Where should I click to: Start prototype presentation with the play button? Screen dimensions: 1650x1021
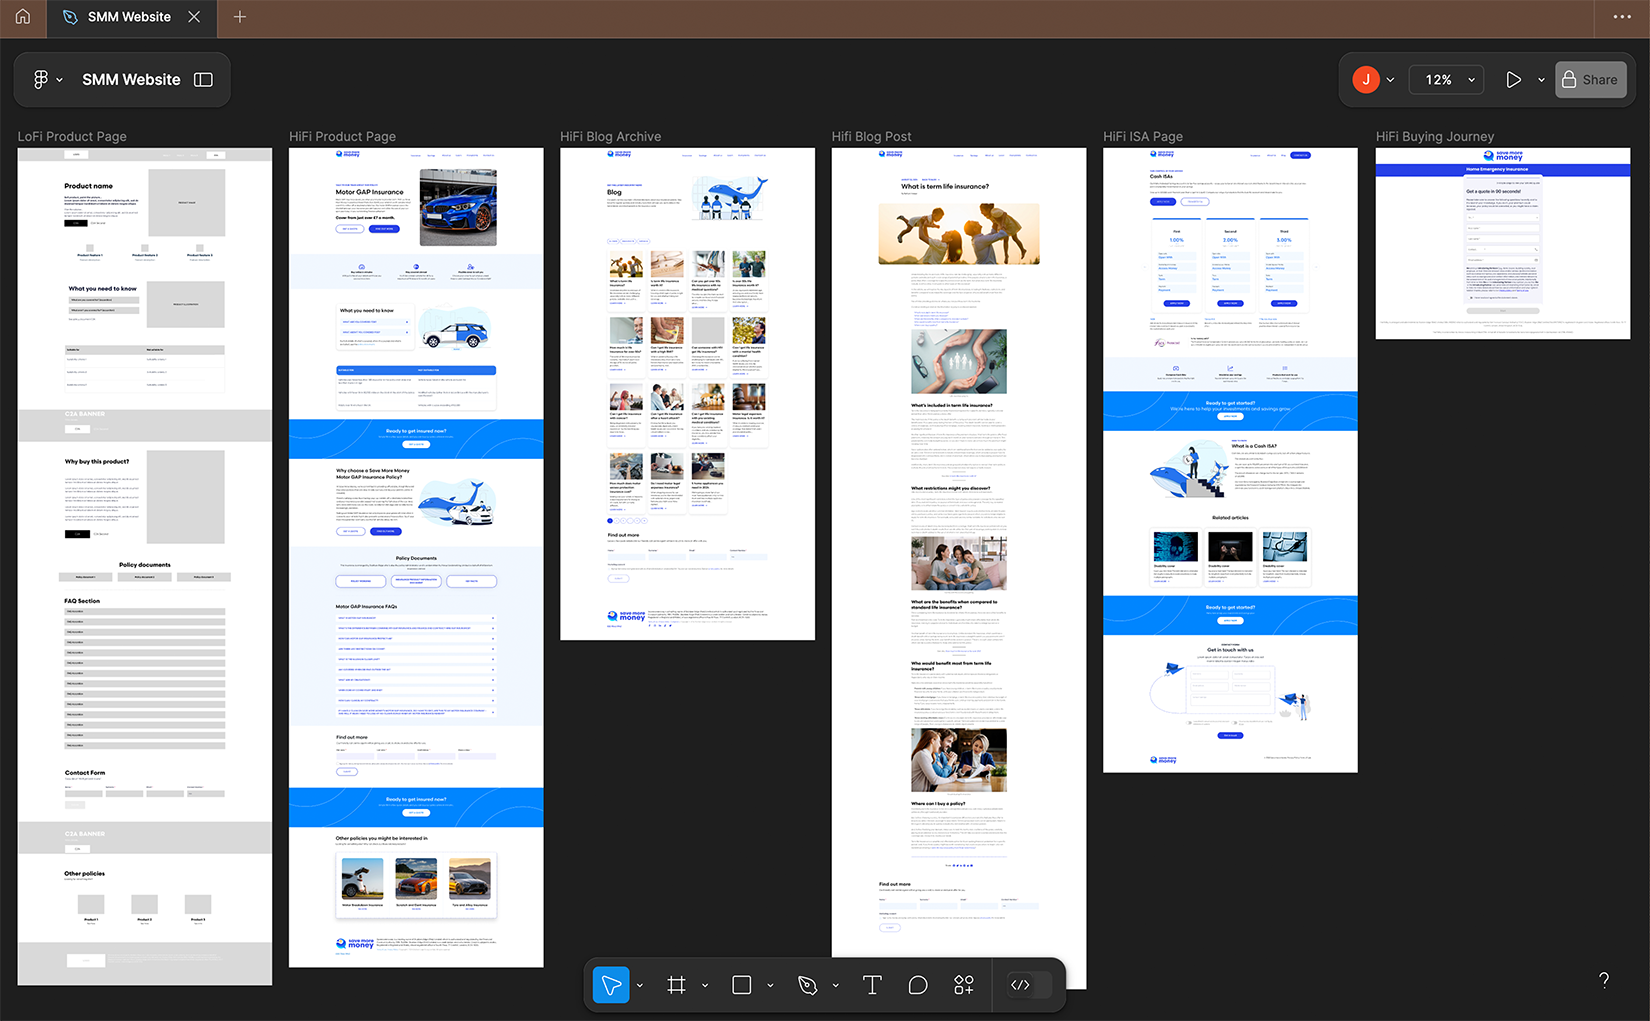pos(1514,79)
